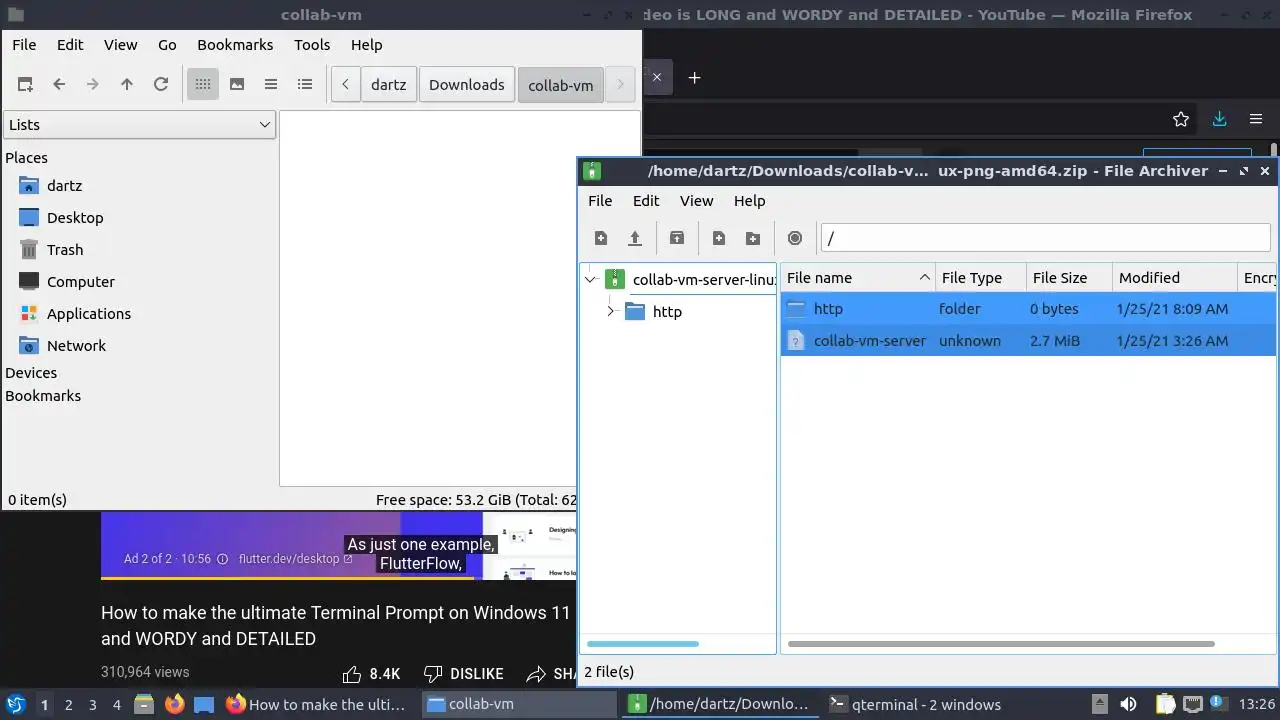
Task: Open LXQt application menu
Action: coord(15,704)
